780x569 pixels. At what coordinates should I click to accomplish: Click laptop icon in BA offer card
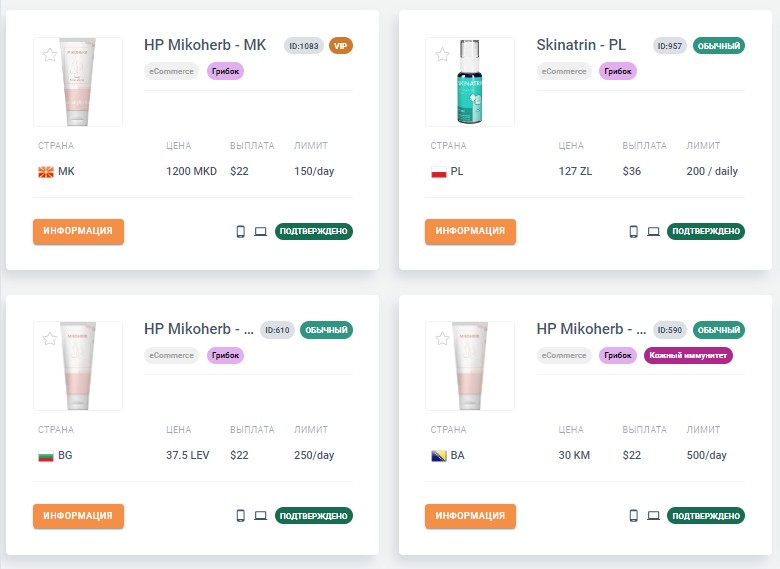pos(654,516)
